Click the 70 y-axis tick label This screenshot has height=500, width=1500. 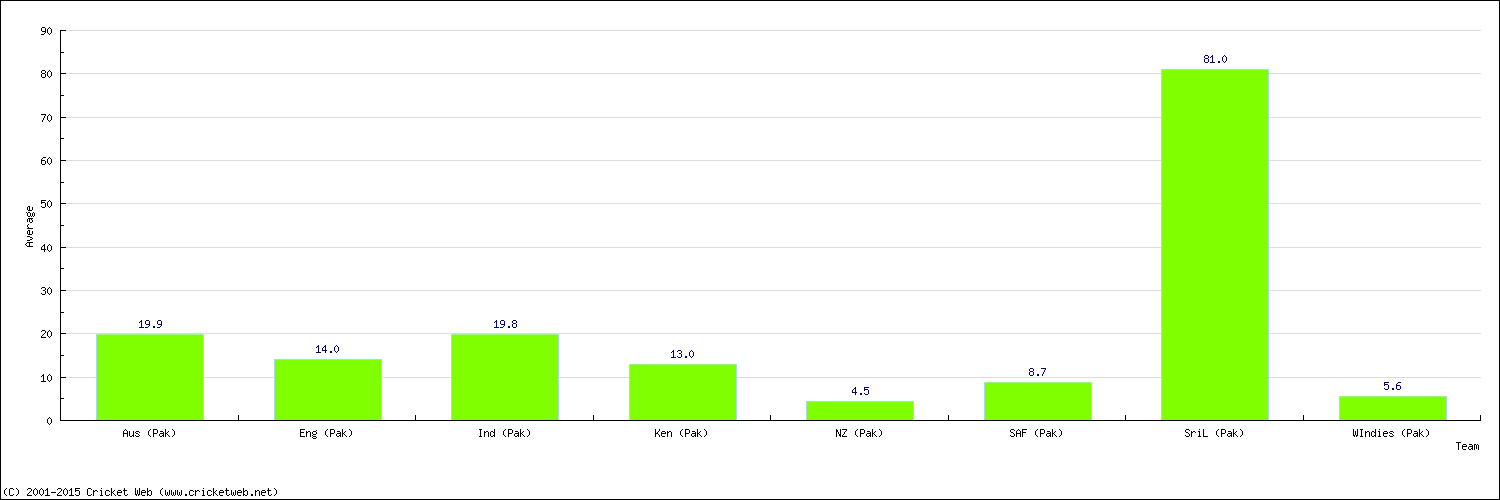[46, 117]
